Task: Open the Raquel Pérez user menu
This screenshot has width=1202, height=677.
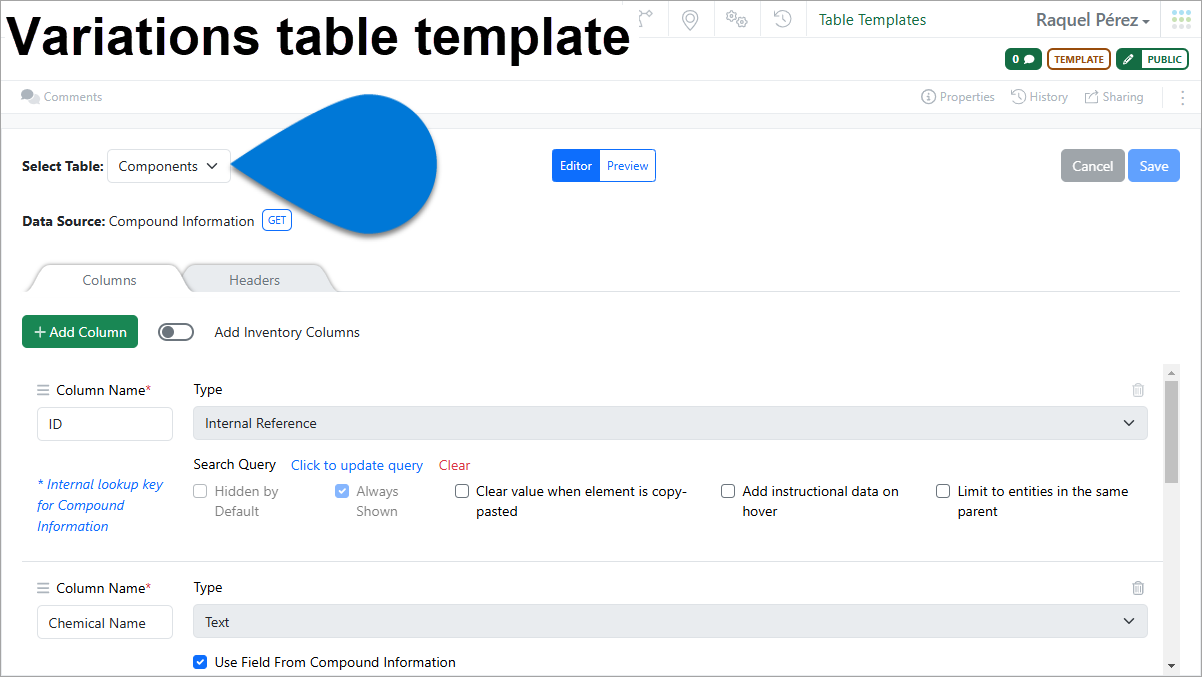Action: point(1092,19)
